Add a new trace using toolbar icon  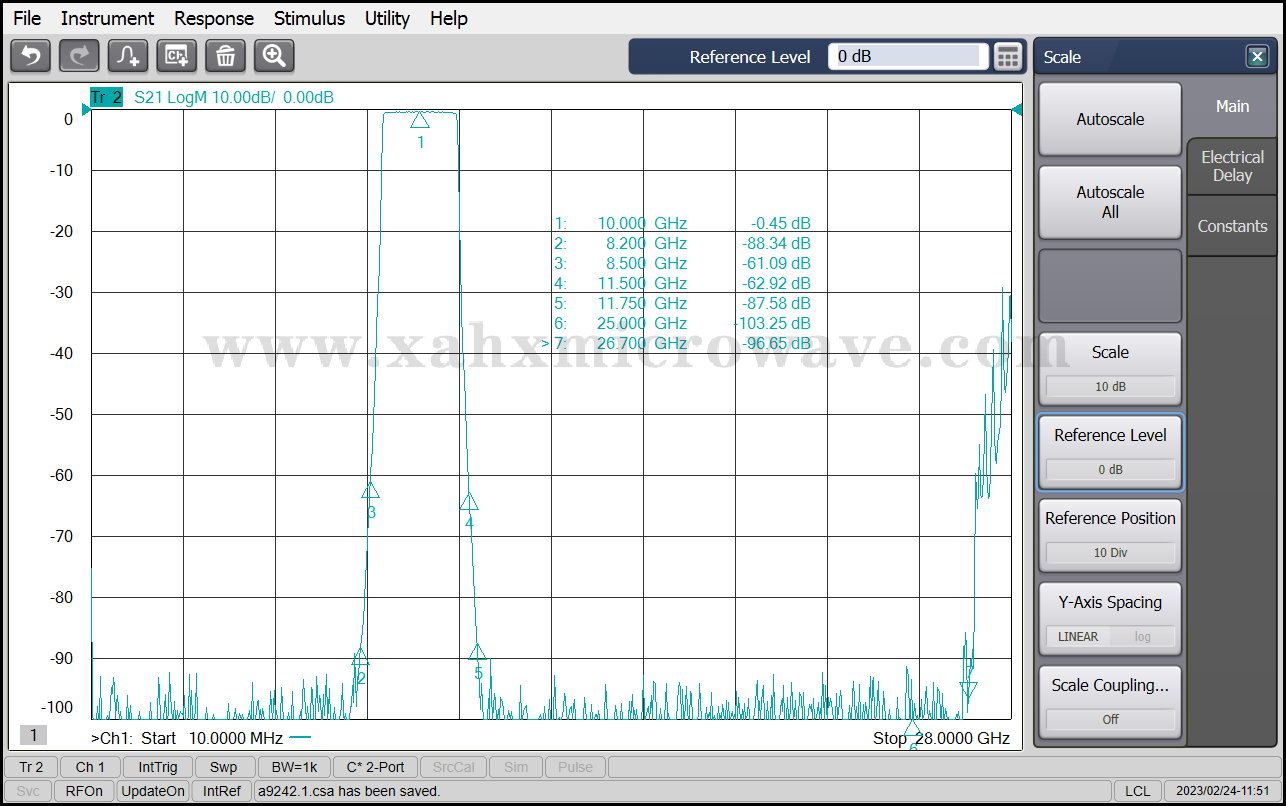point(128,56)
